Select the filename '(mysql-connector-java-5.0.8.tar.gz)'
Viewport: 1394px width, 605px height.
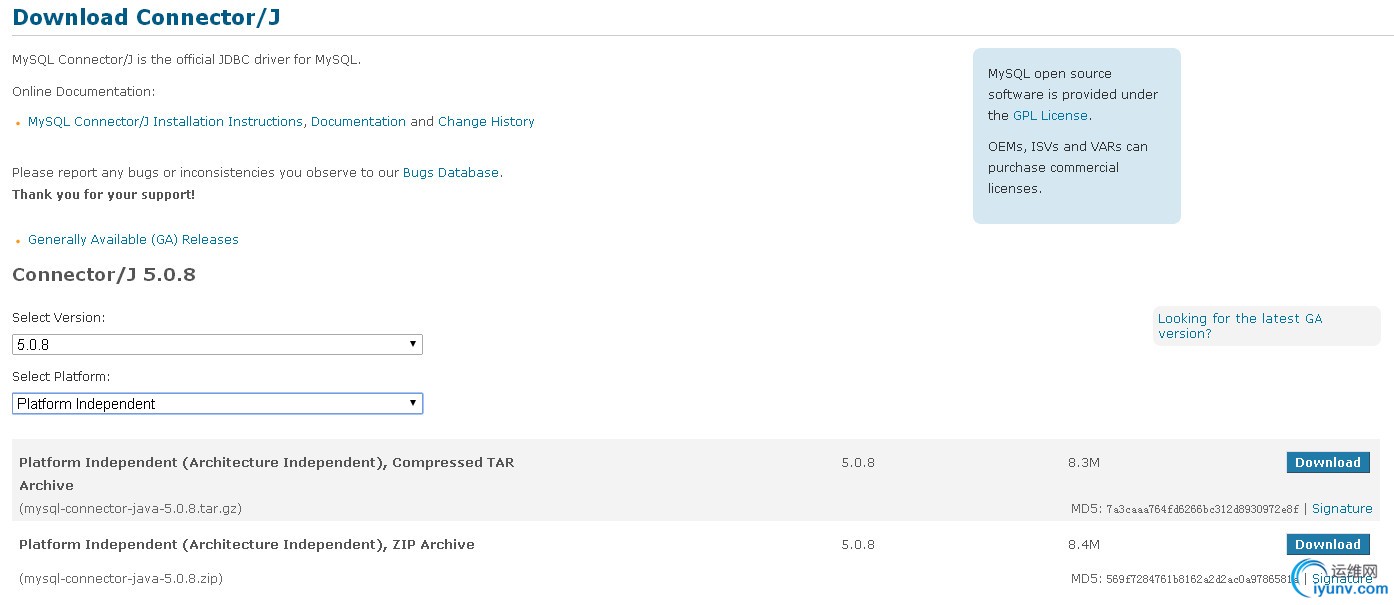click(130, 508)
